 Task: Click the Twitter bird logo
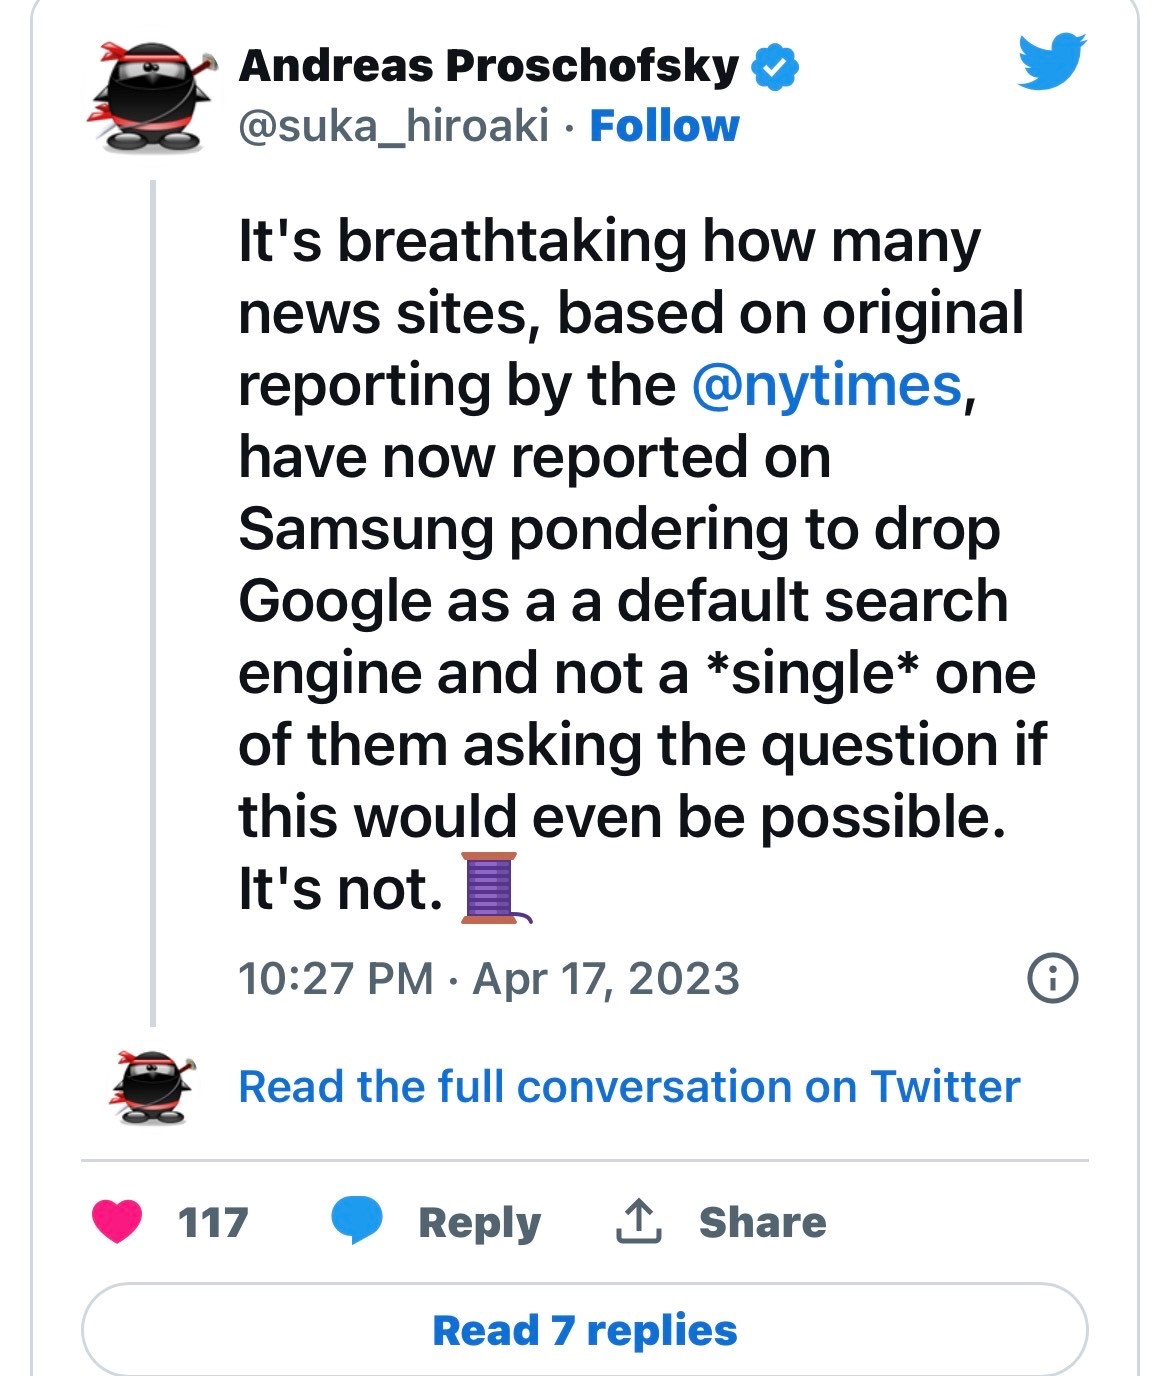point(1052,62)
